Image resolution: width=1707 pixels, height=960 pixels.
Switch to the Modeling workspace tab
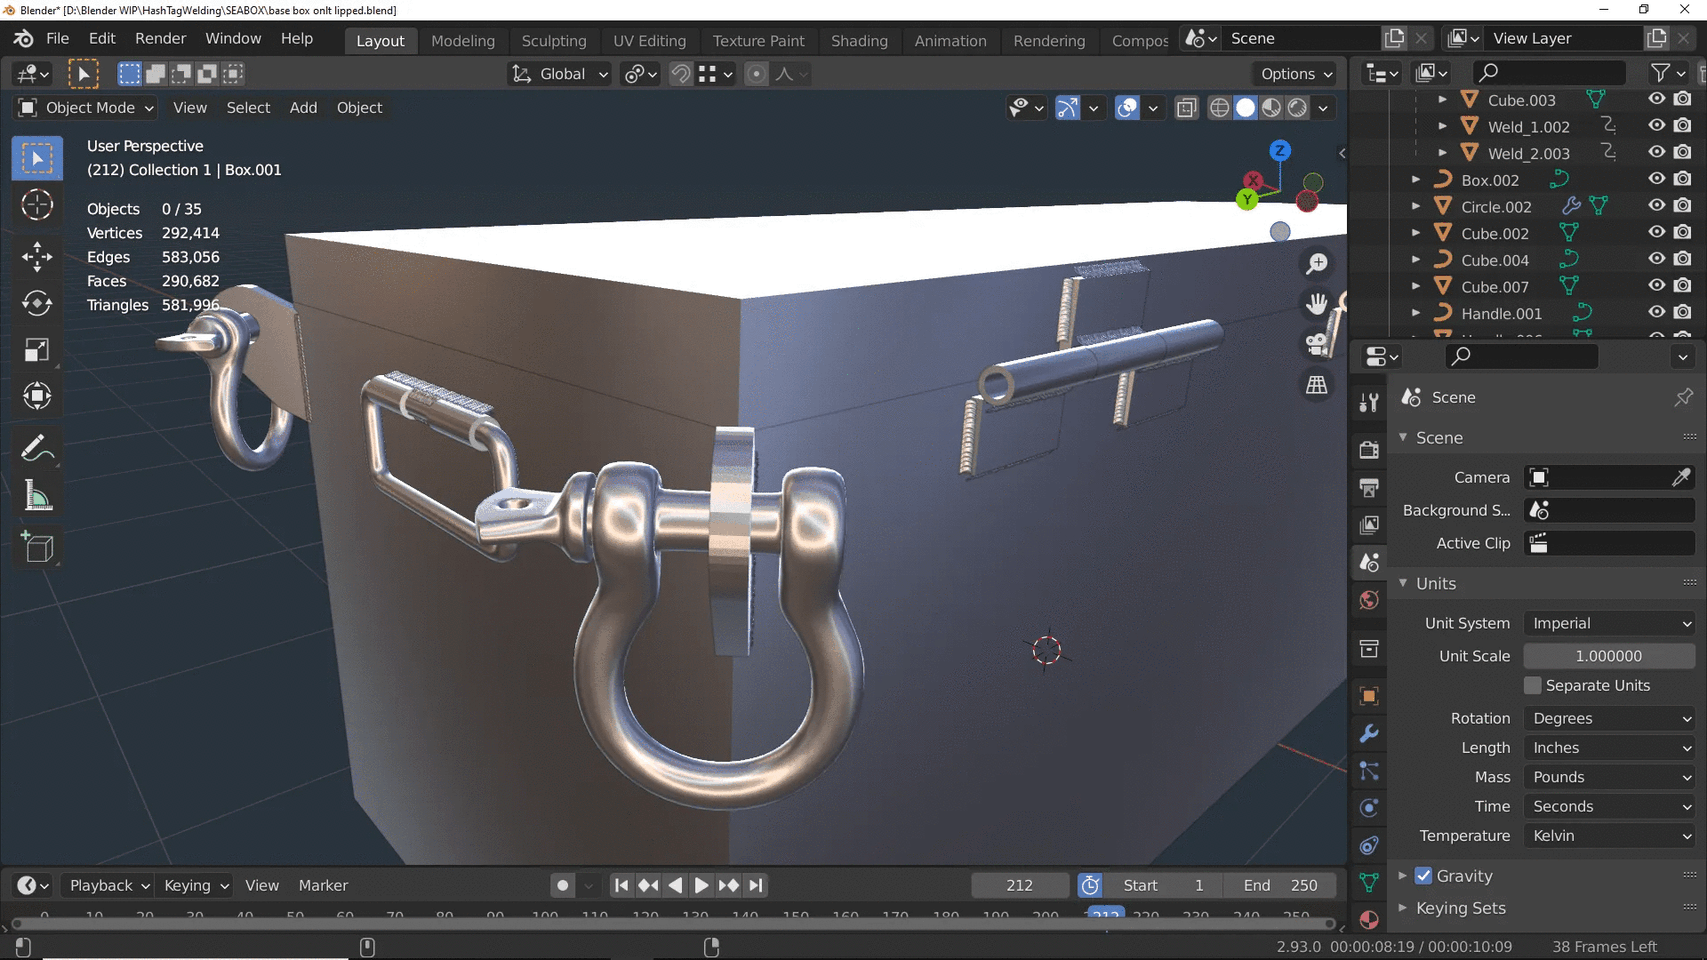coord(463,41)
